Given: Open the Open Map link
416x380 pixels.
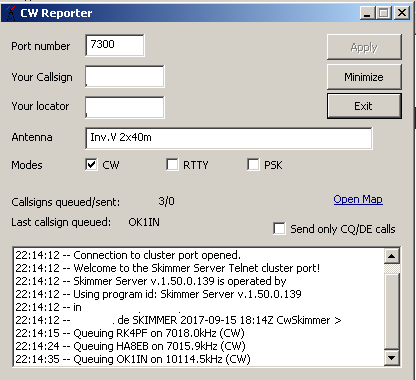Looking at the screenshot, I should pyautogui.click(x=358, y=199).
